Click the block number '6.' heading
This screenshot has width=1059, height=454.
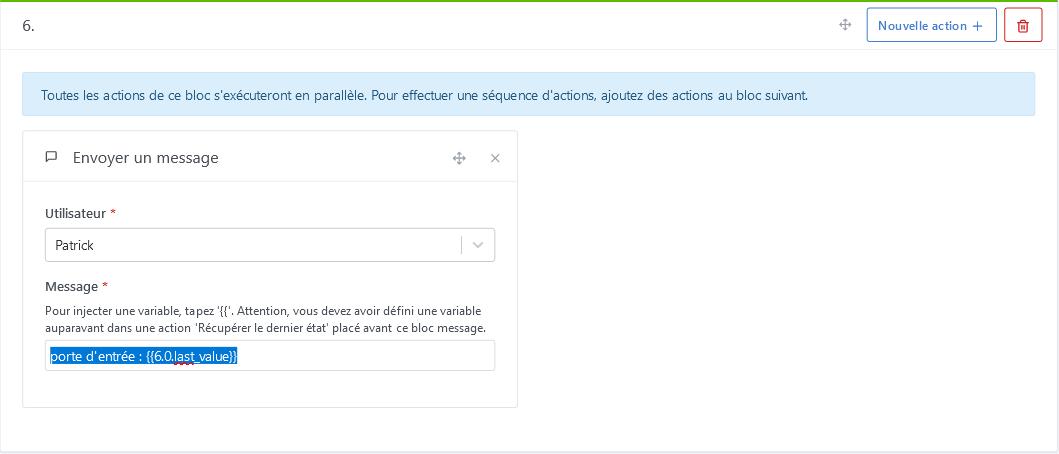pos(29,26)
